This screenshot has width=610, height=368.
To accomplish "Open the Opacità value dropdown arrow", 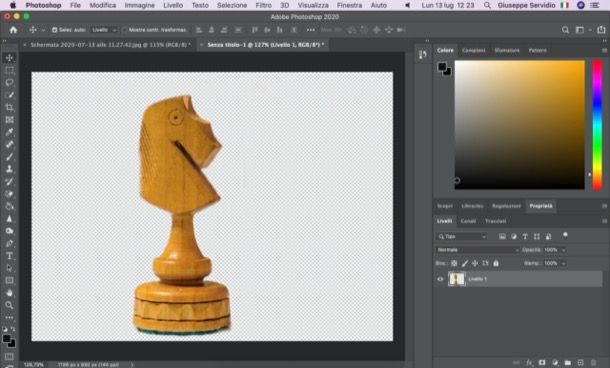I will point(563,250).
